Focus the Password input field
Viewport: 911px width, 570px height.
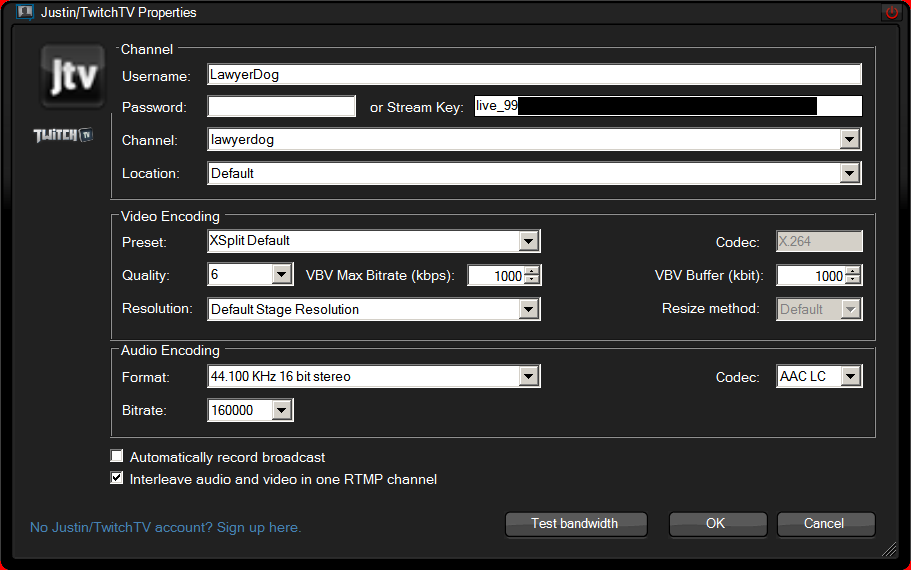point(282,107)
